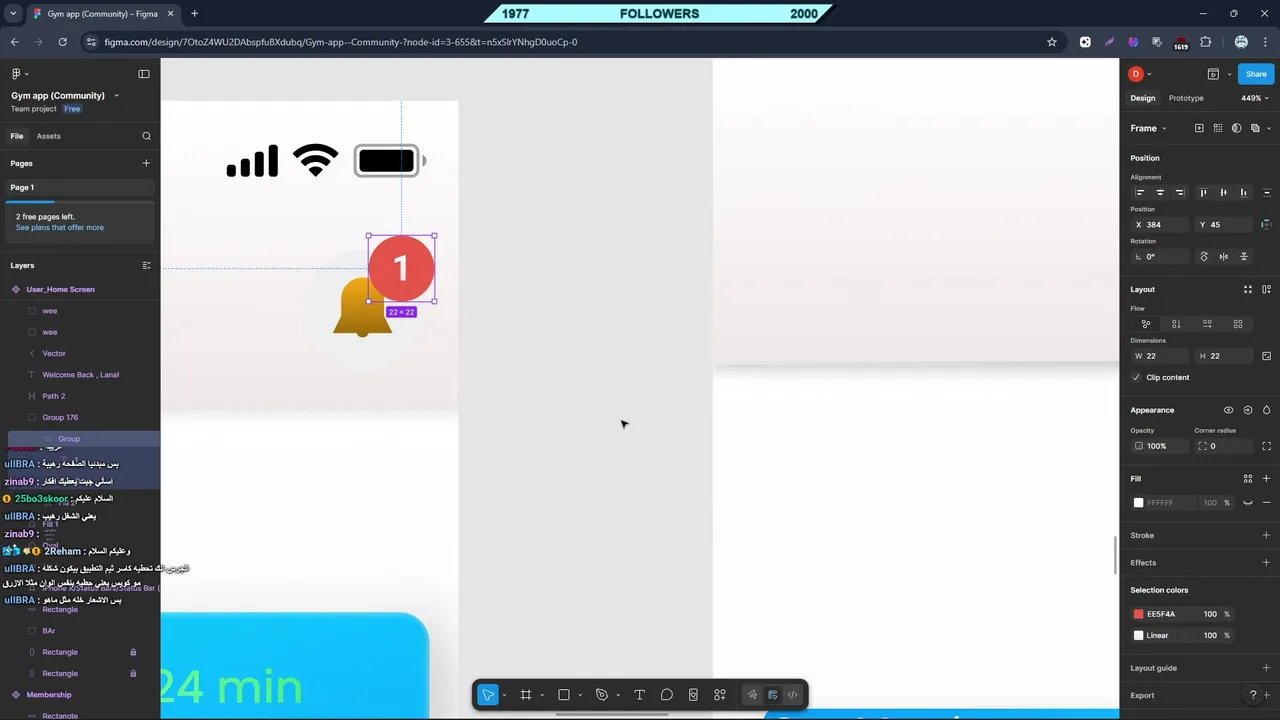Toggle layer visibility eye in Appearance
The width and height of the screenshot is (1280, 720).
[x=1229, y=410]
